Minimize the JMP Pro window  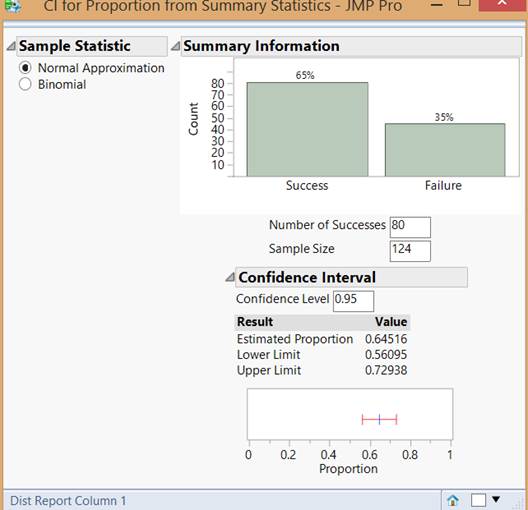click(x=436, y=5)
